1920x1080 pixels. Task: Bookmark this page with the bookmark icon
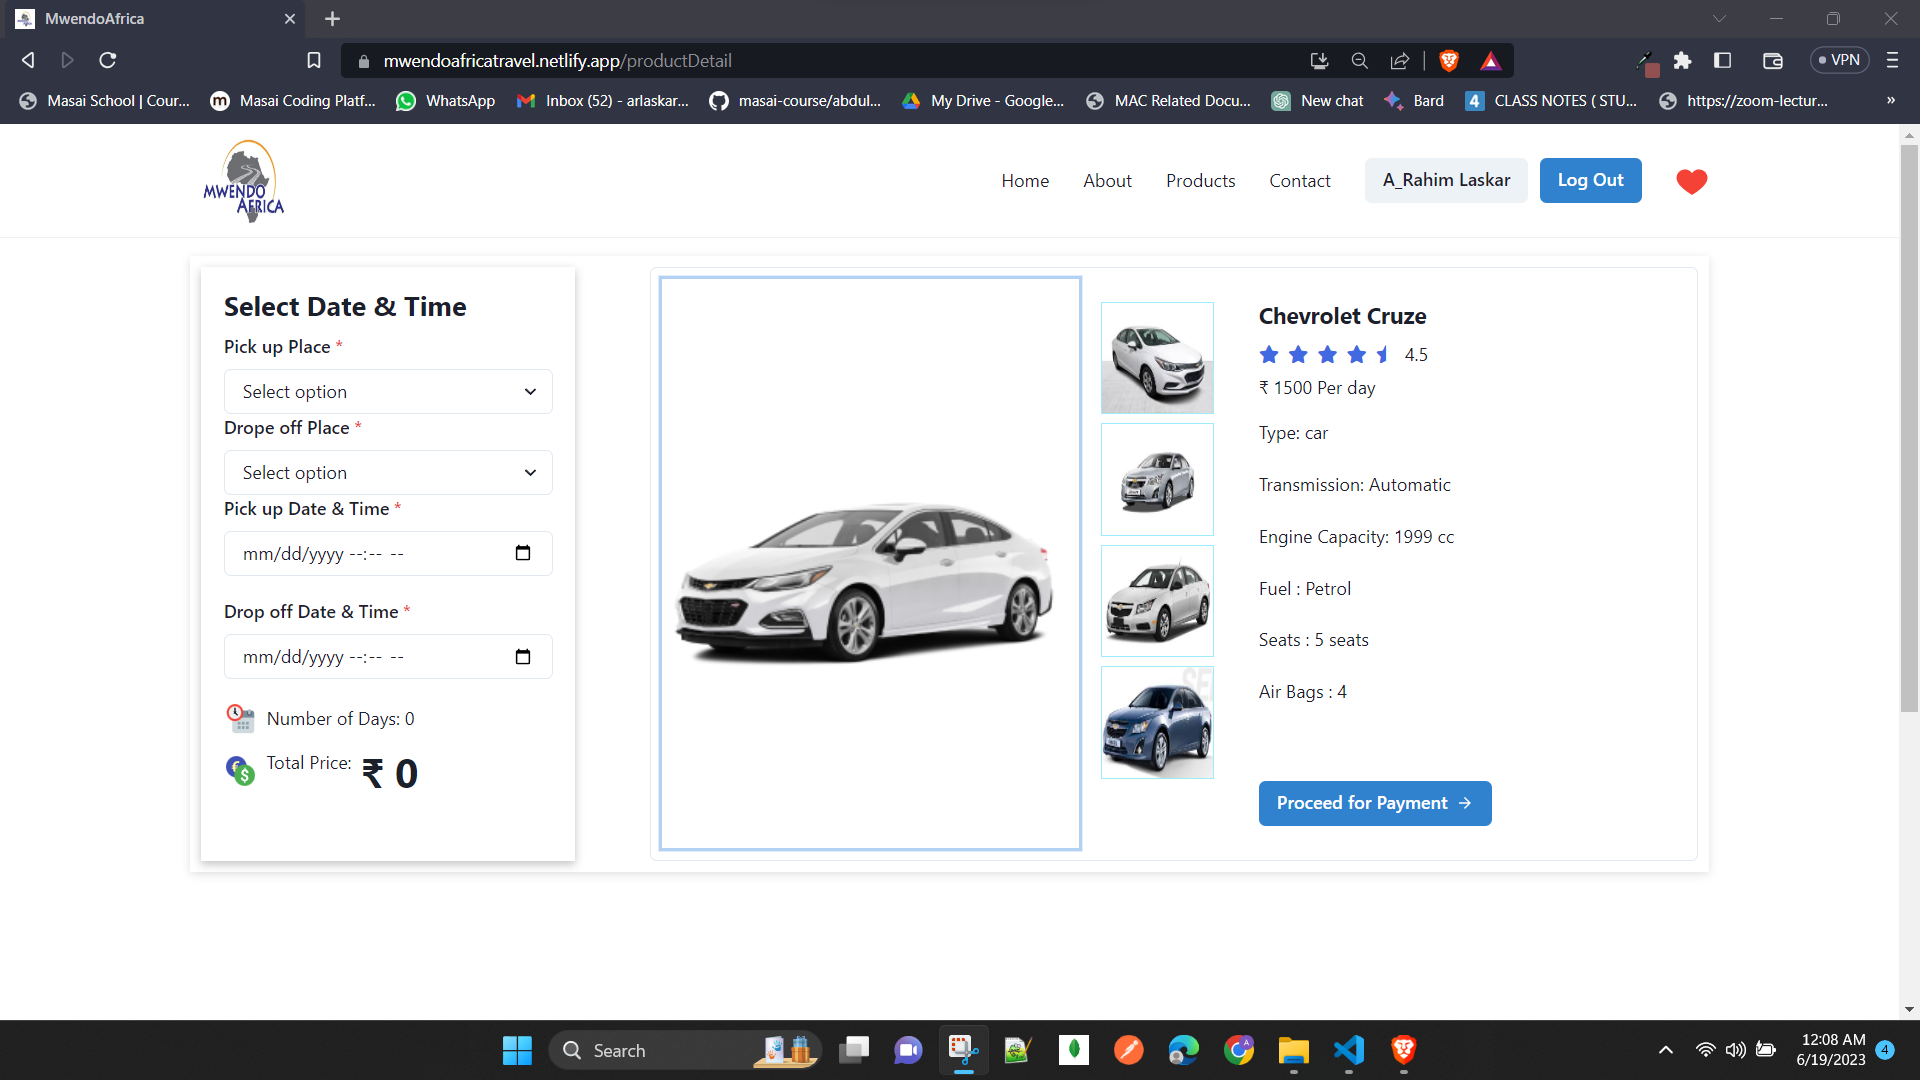click(314, 61)
